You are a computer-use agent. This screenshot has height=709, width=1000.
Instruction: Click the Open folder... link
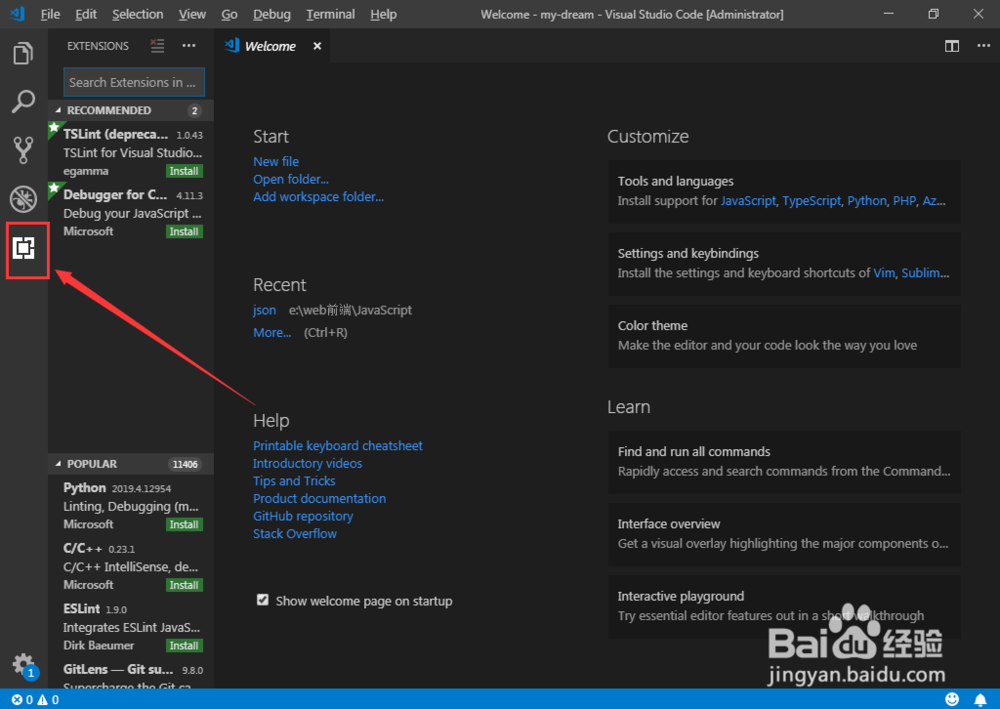click(291, 179)
